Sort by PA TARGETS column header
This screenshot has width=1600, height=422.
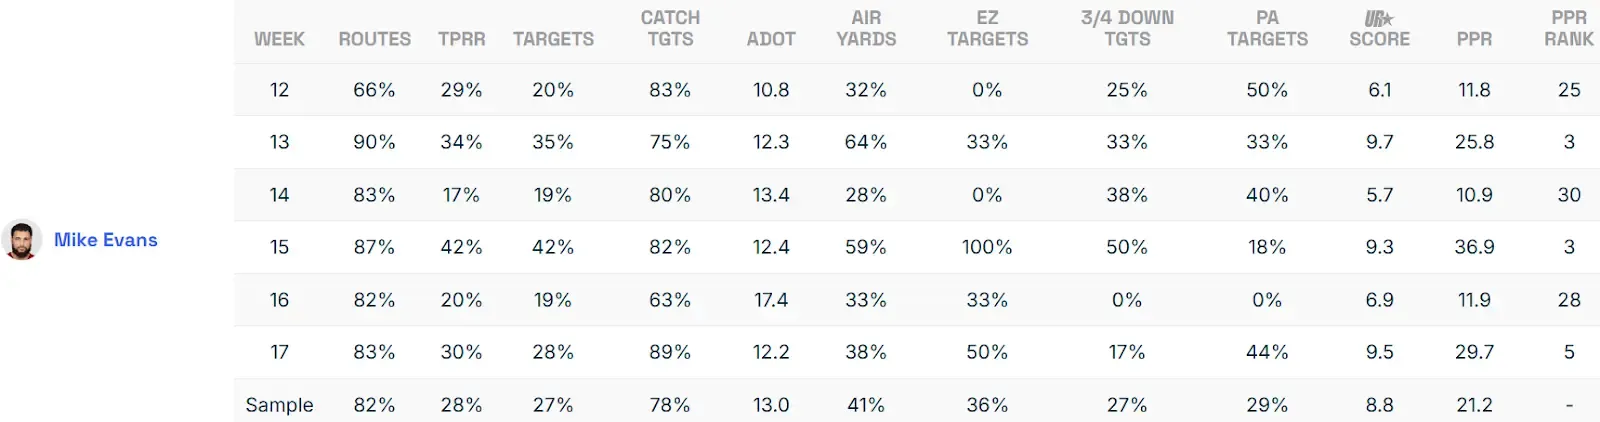pos(1267,29)
